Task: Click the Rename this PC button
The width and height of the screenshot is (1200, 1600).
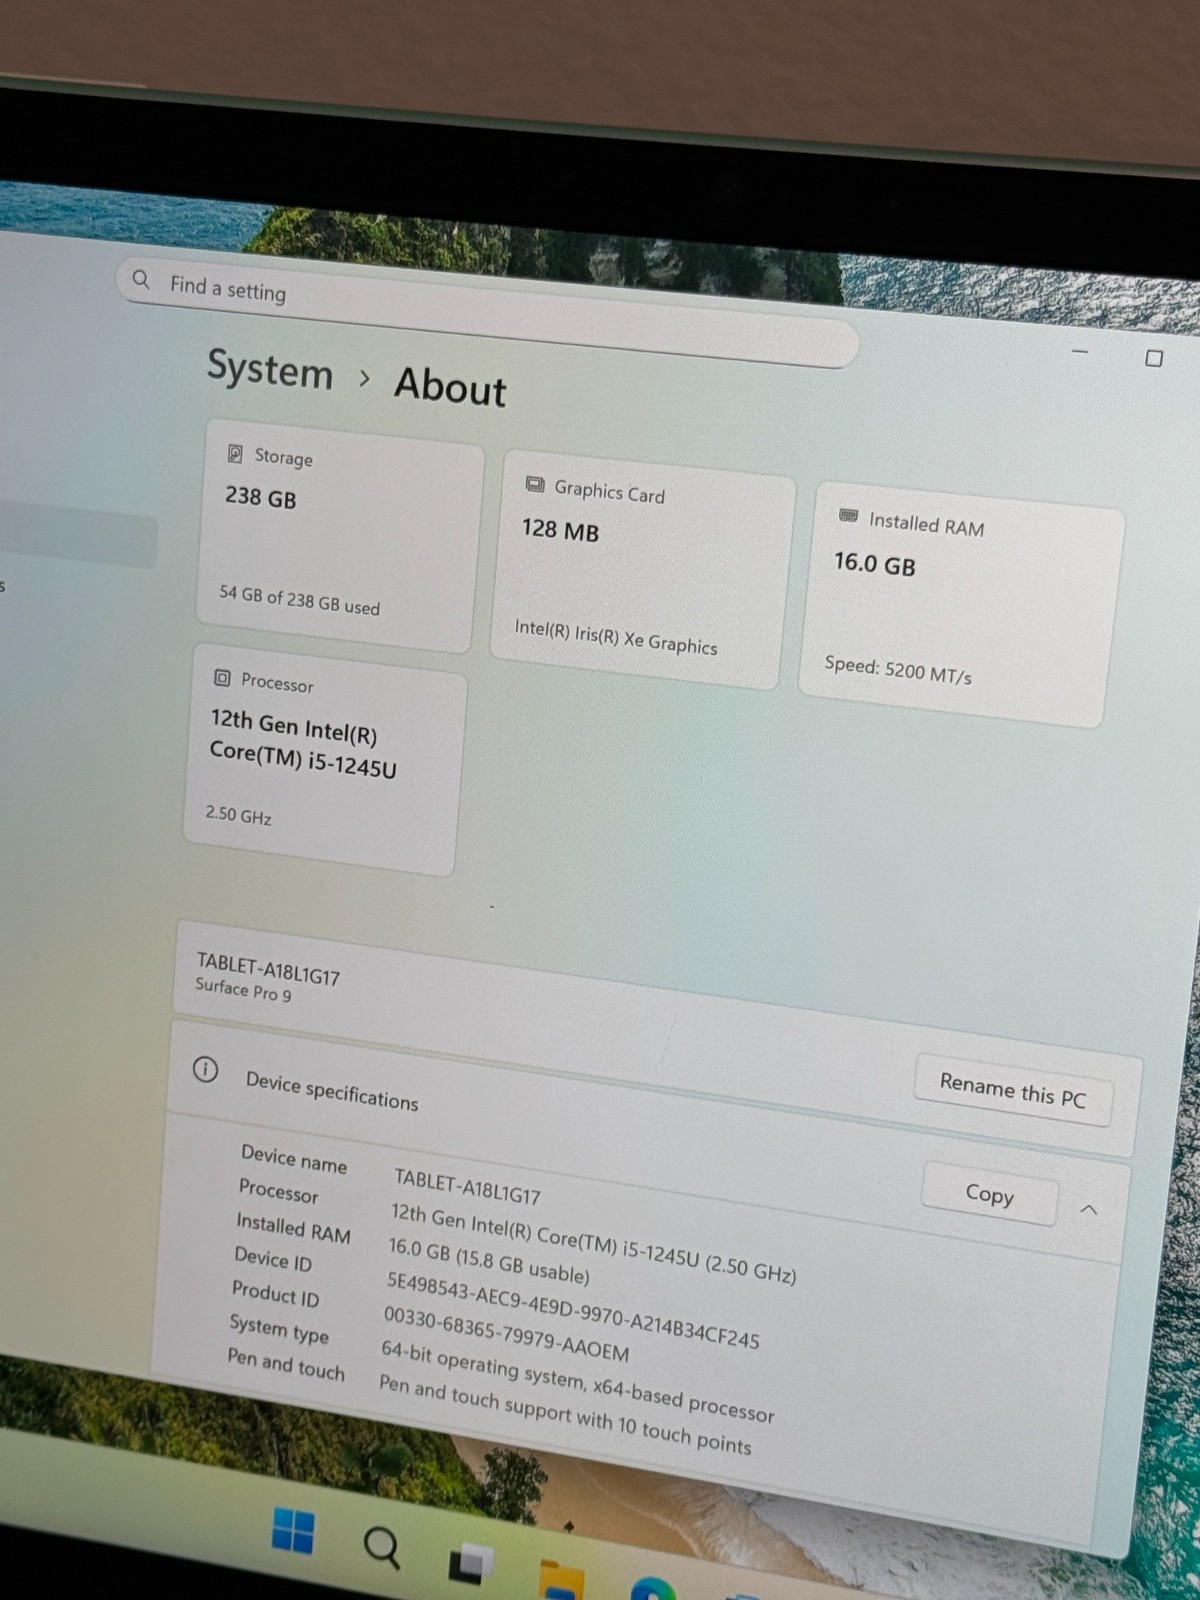Action: point(1012,1090)
